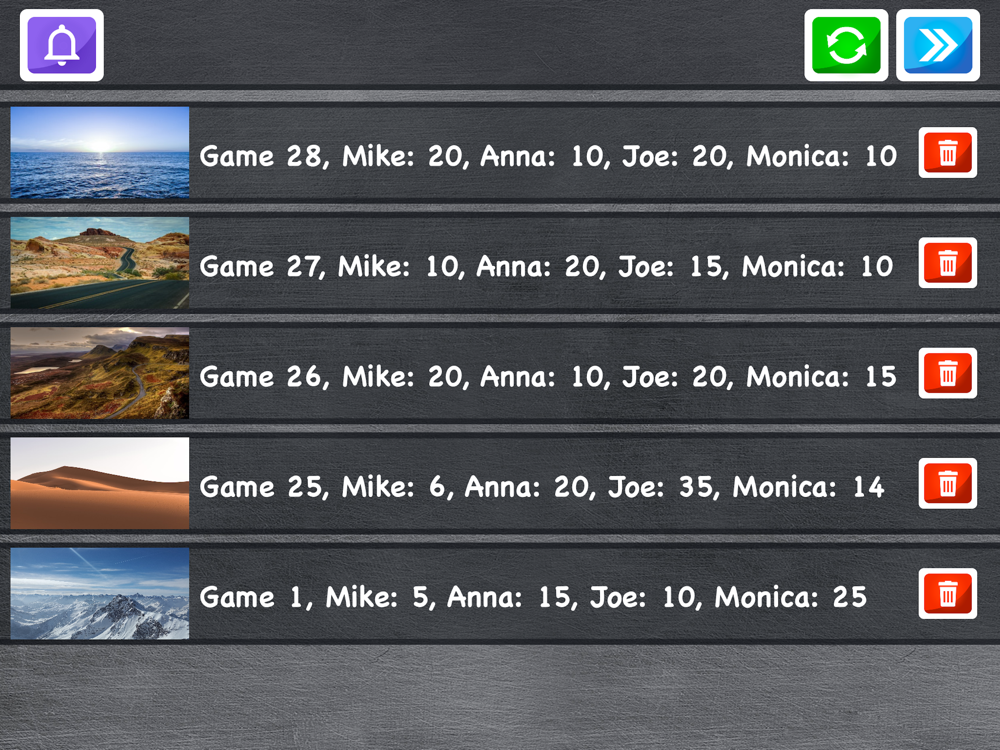This screenshot has height=750, width=1000.
Task: Click Monica's score of 25 in Game 1
Action: [849, 598]
